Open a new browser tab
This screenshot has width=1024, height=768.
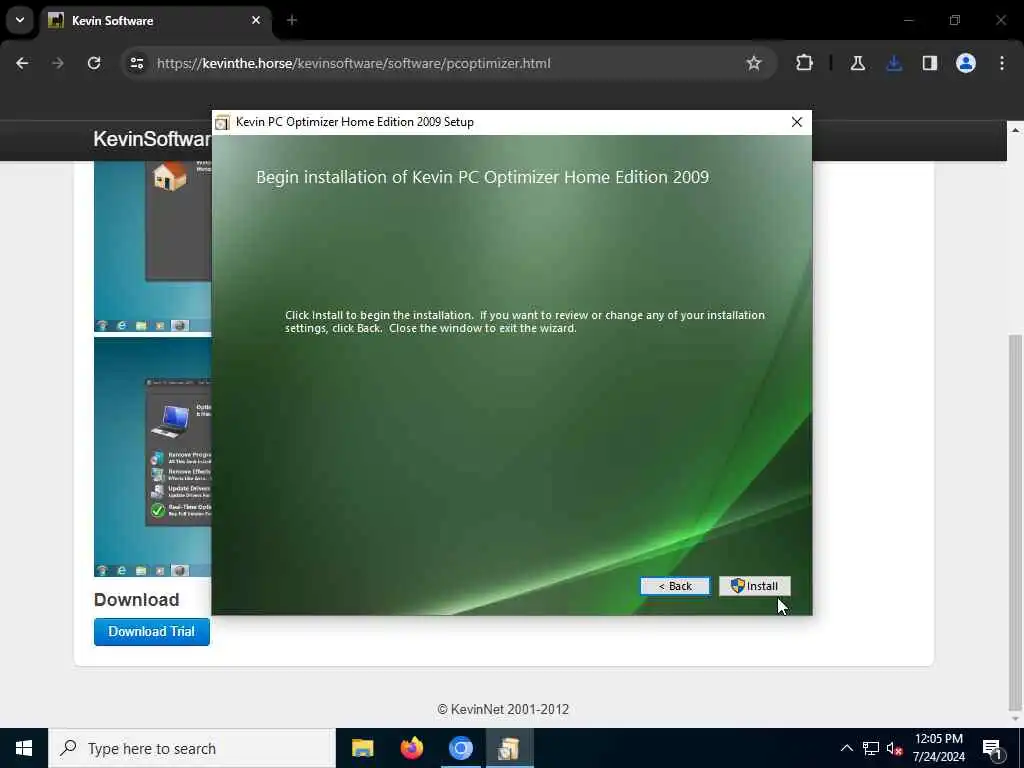pyautogui.click(x=292, y=20)
